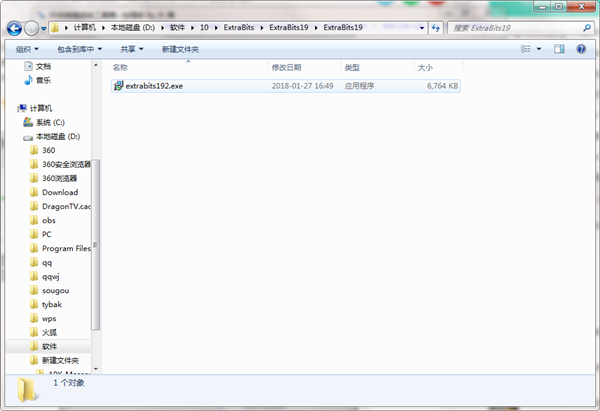Open help with the question mark icon

581,49
